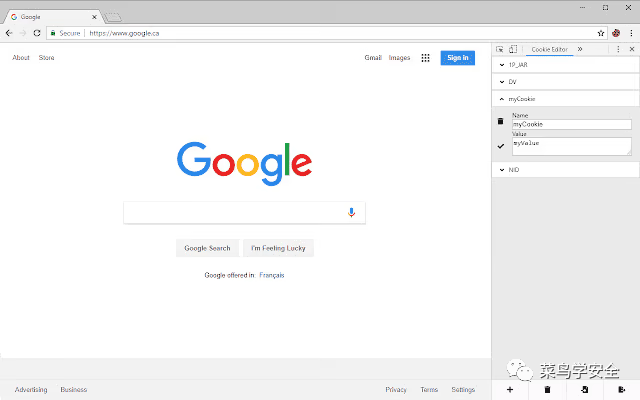Viewport: 640px width, 400px height.
Task: Click I'm Feeling Lucky button
Action: pos(278,248)
